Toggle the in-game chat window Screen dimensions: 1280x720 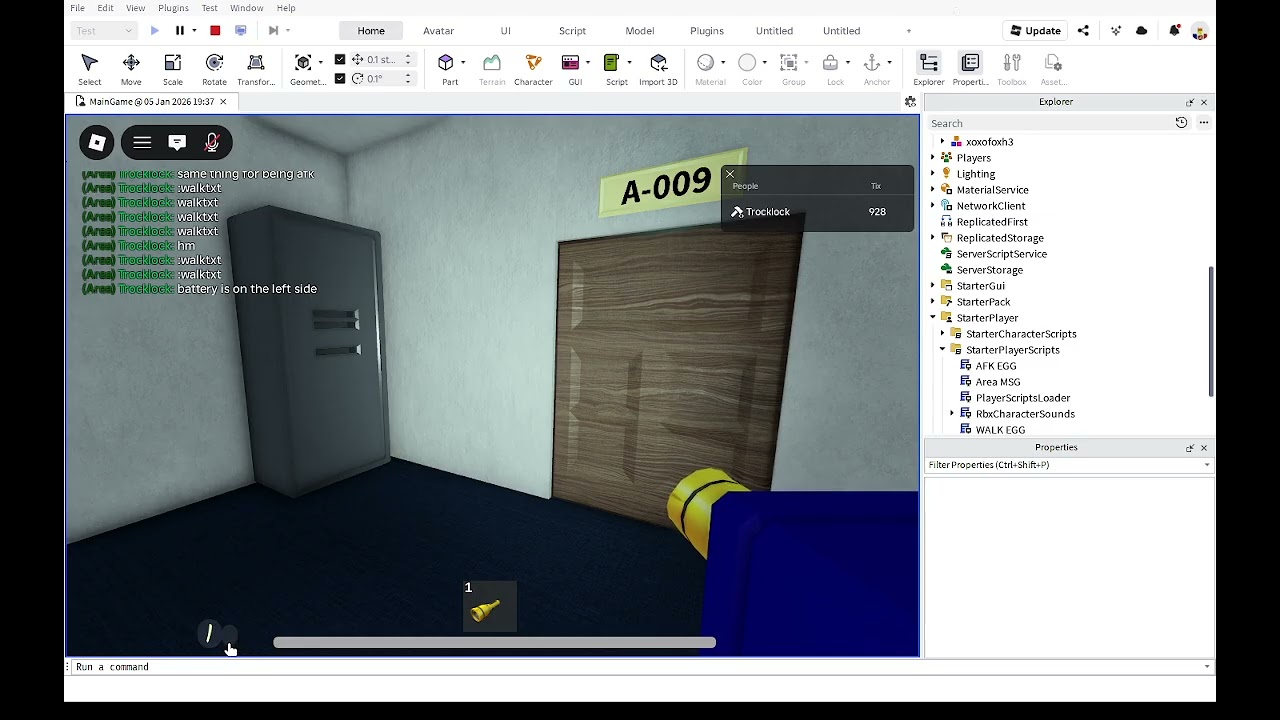tap(177, 143)
